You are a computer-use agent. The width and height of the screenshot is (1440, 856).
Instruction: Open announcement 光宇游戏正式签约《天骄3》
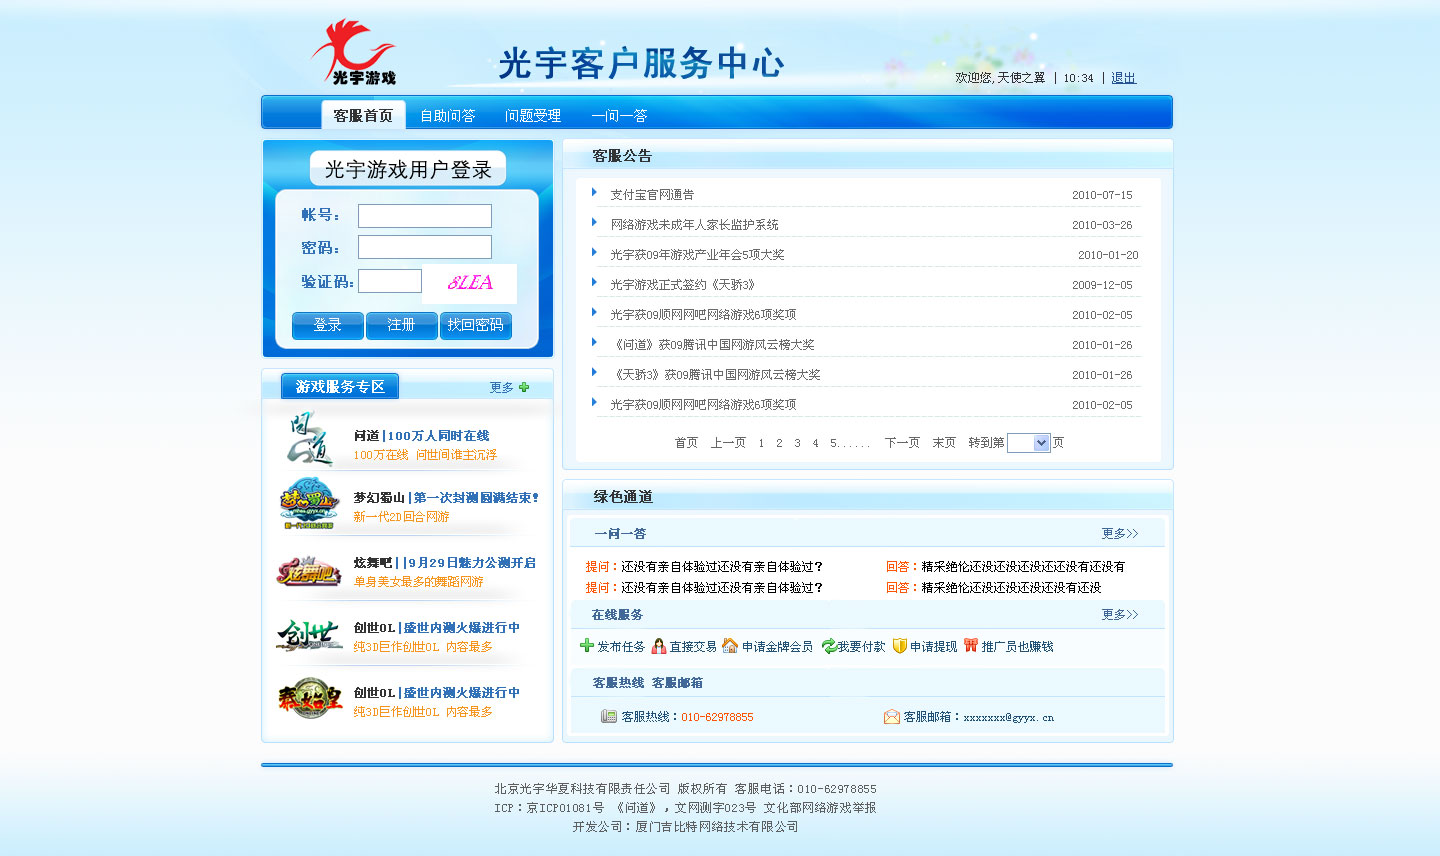pos(683,285)
